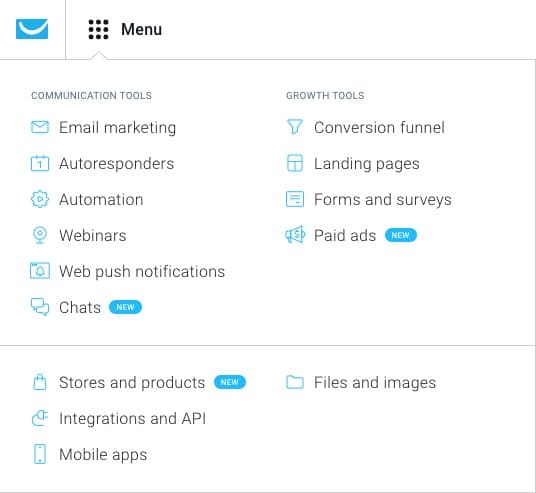Click the Integrations and API plug icon
Image resolution: width=536 pixels, height=493 pixels.
(40, 418)
